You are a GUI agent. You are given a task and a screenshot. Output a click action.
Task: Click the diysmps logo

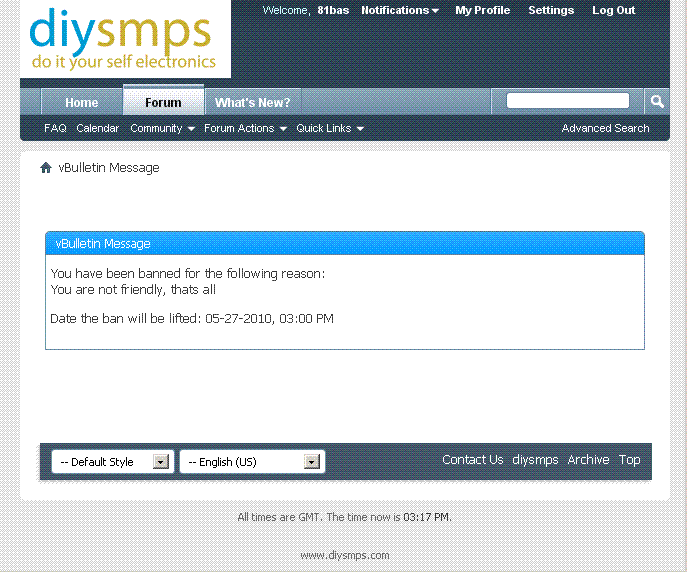coord(125,39)
